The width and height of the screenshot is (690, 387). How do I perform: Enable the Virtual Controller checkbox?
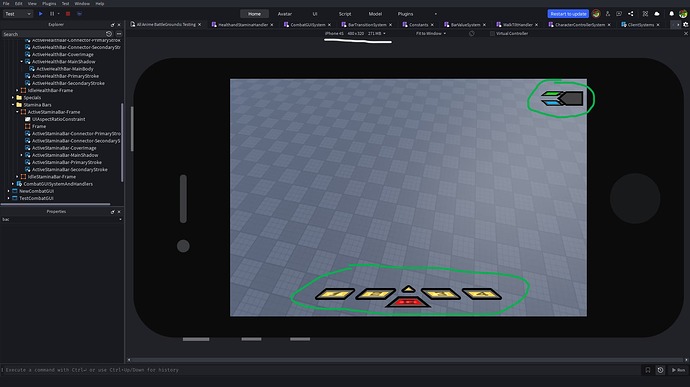(492, 33)
